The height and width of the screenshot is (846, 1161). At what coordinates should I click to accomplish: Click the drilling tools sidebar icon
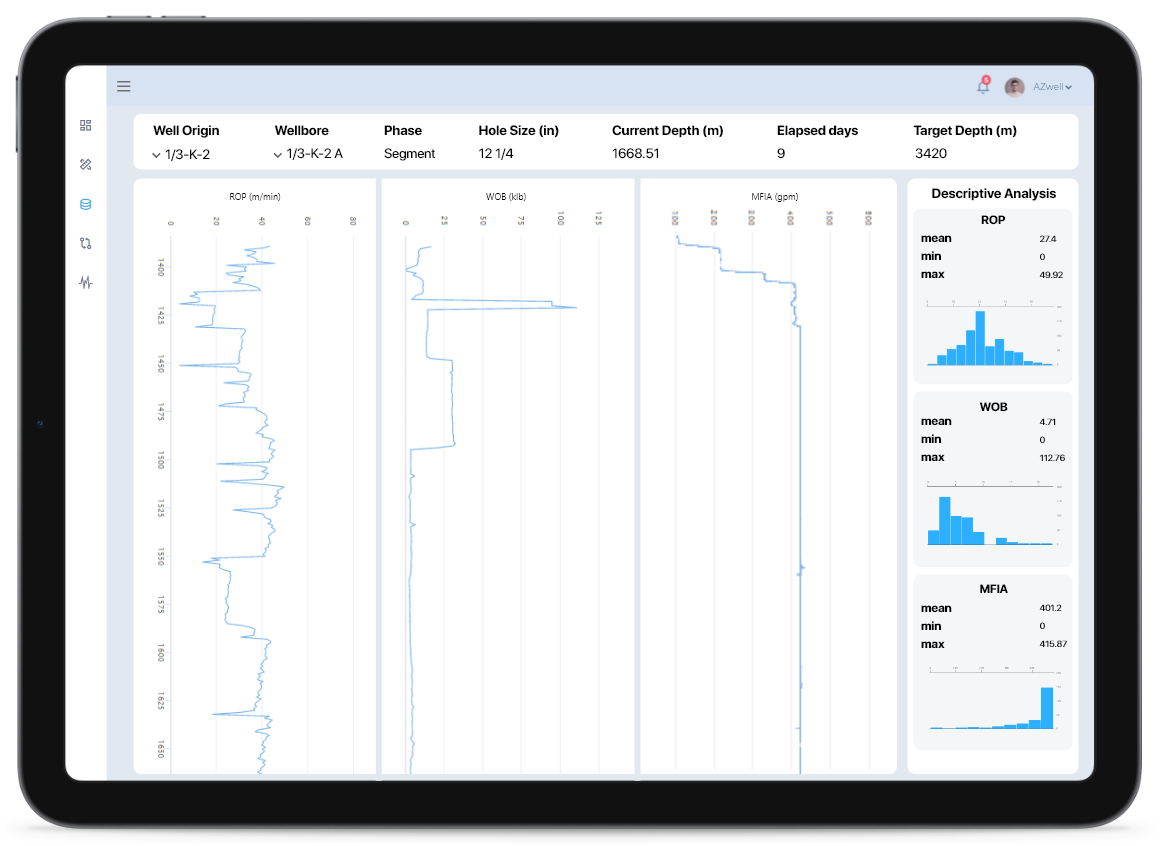85,164
